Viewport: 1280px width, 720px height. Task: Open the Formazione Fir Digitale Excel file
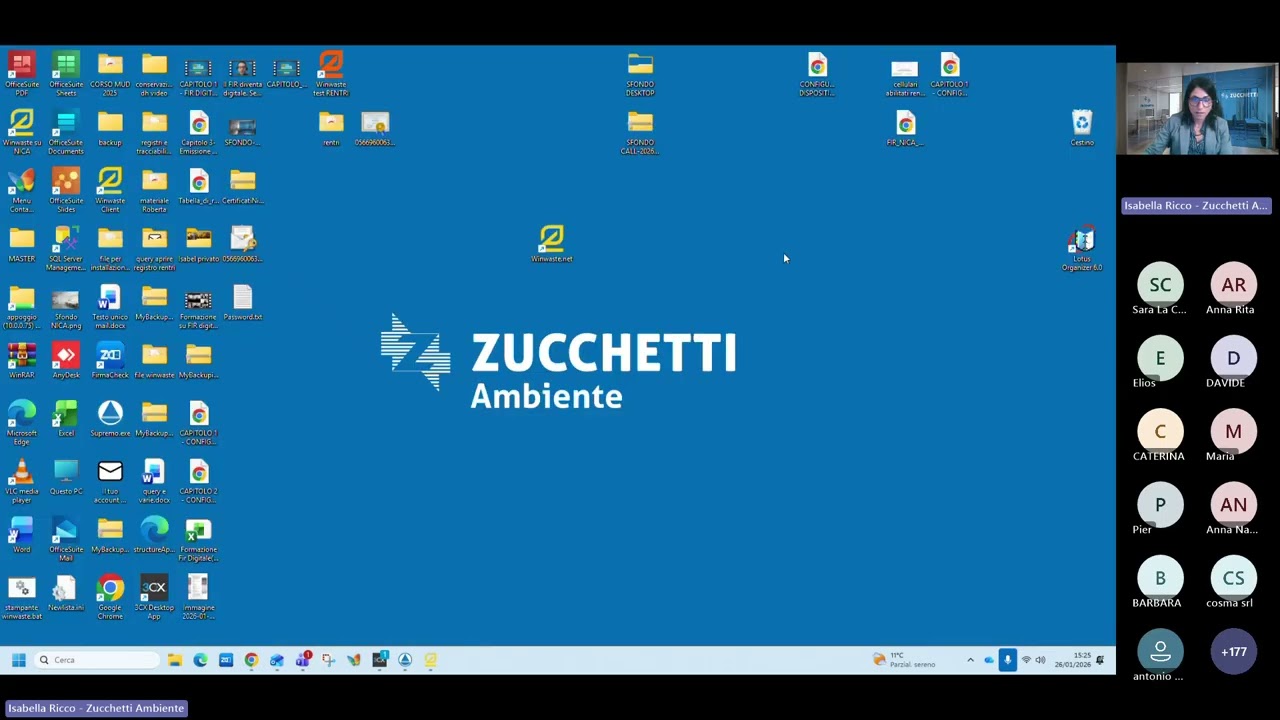tap(198, 538)
